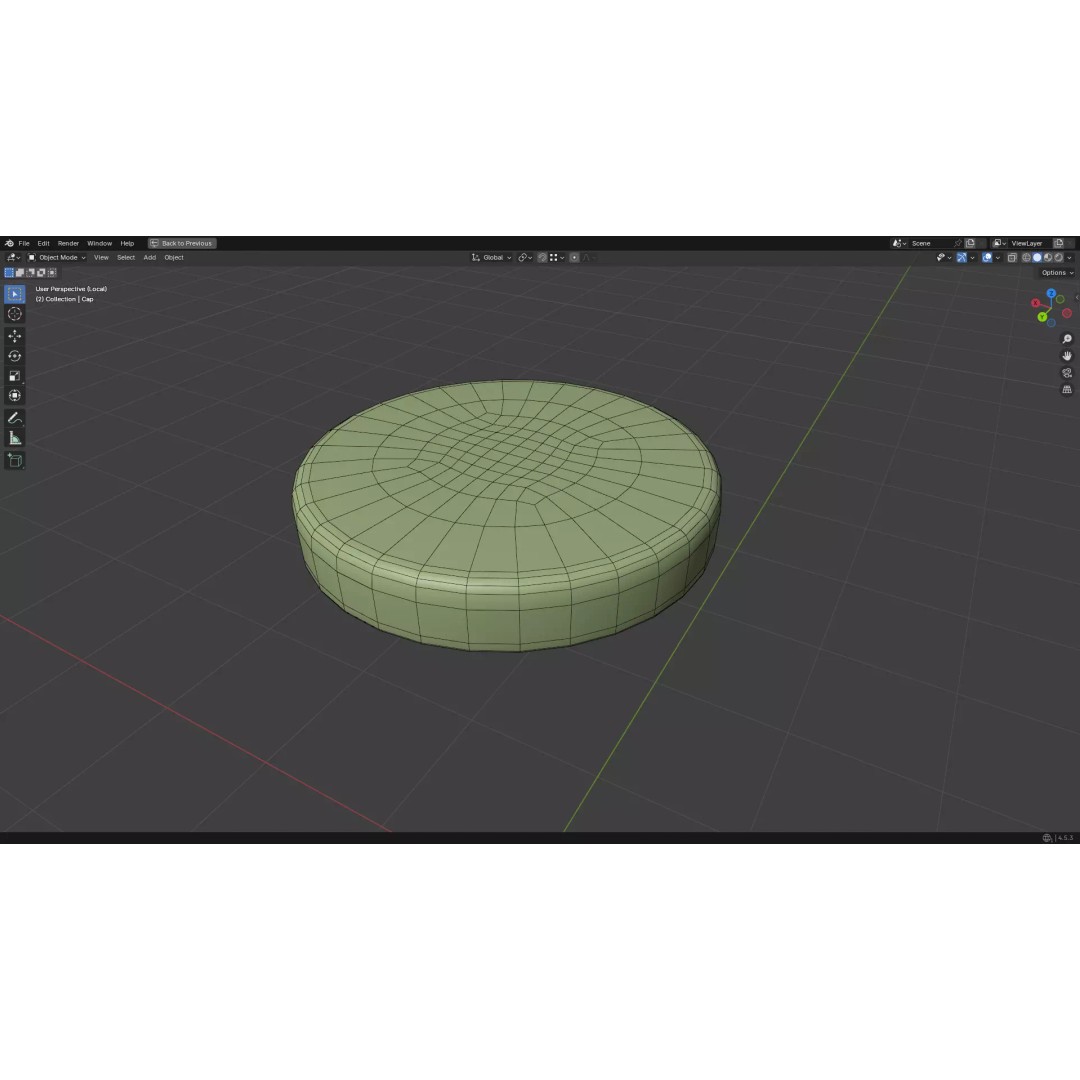
Task: Open the File menu
Action: pos(24,243)
